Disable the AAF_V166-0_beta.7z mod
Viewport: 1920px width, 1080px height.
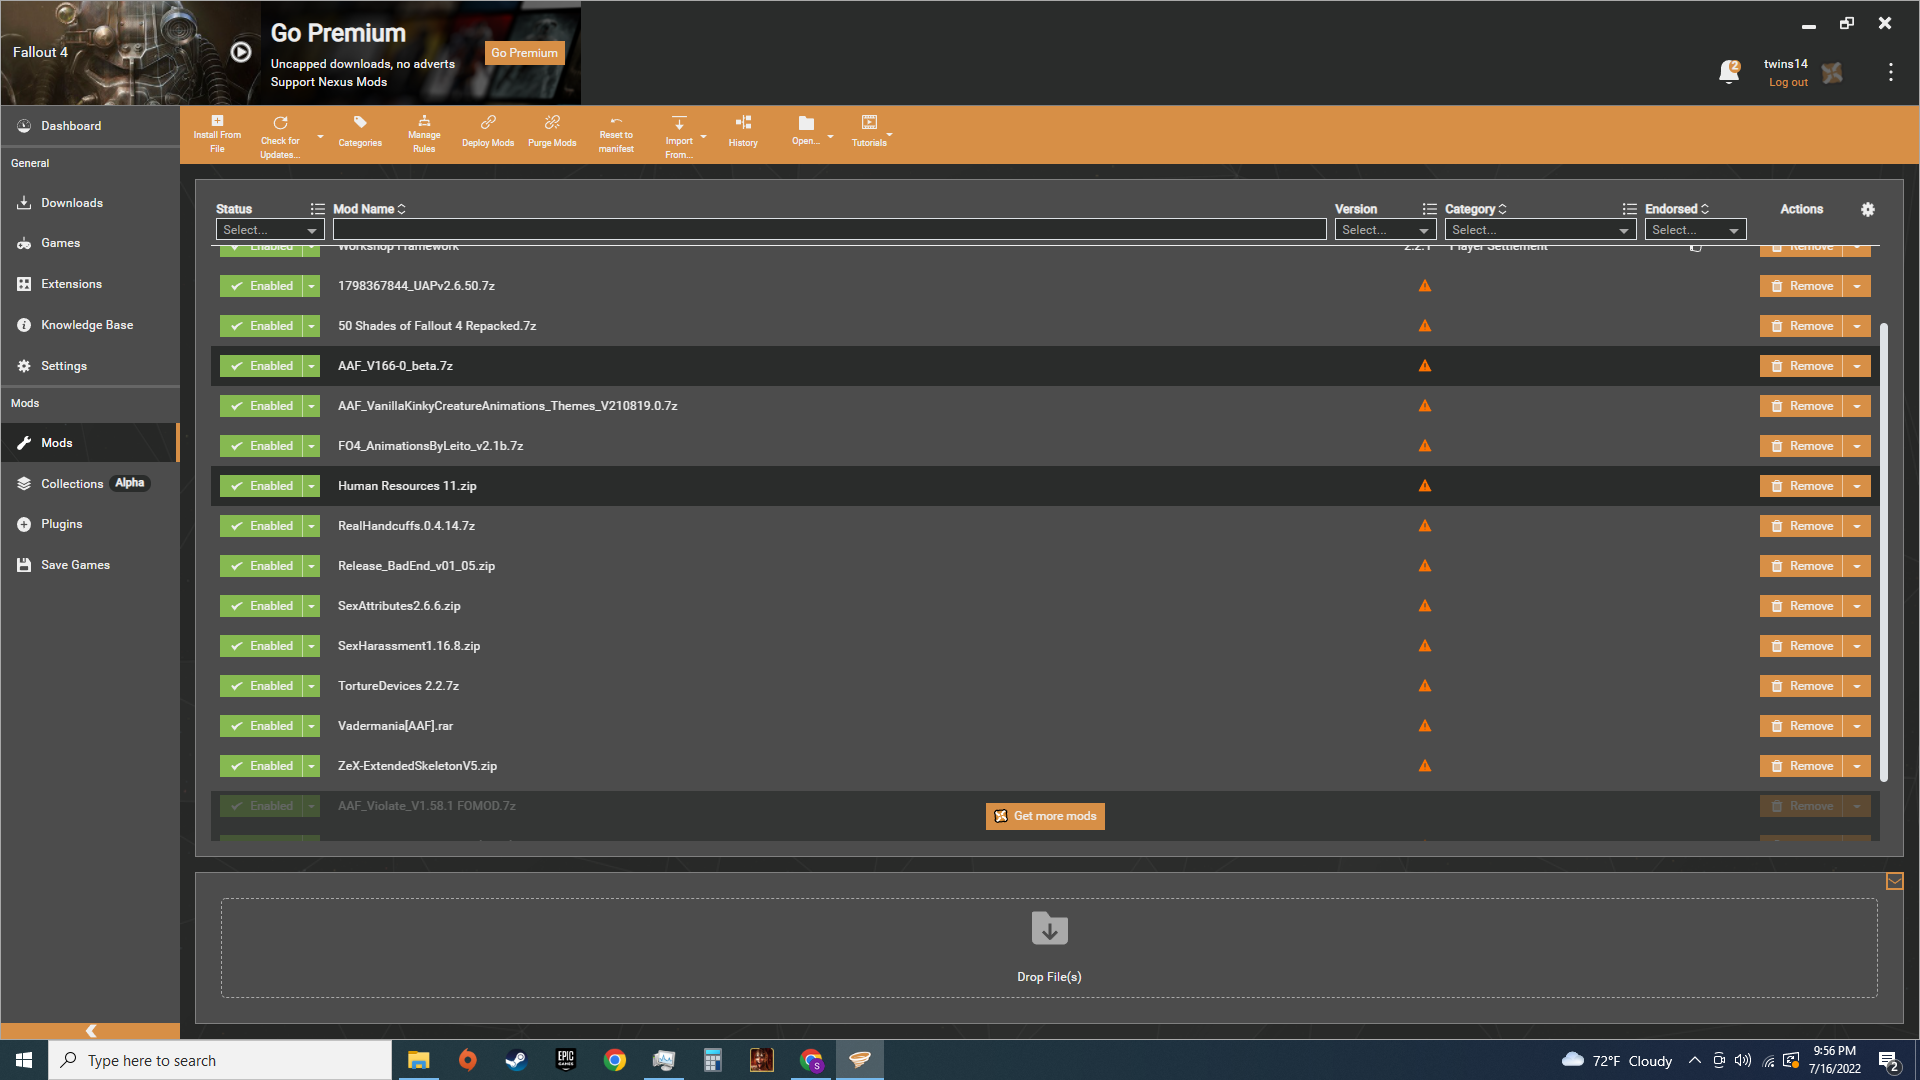[261, 366]
